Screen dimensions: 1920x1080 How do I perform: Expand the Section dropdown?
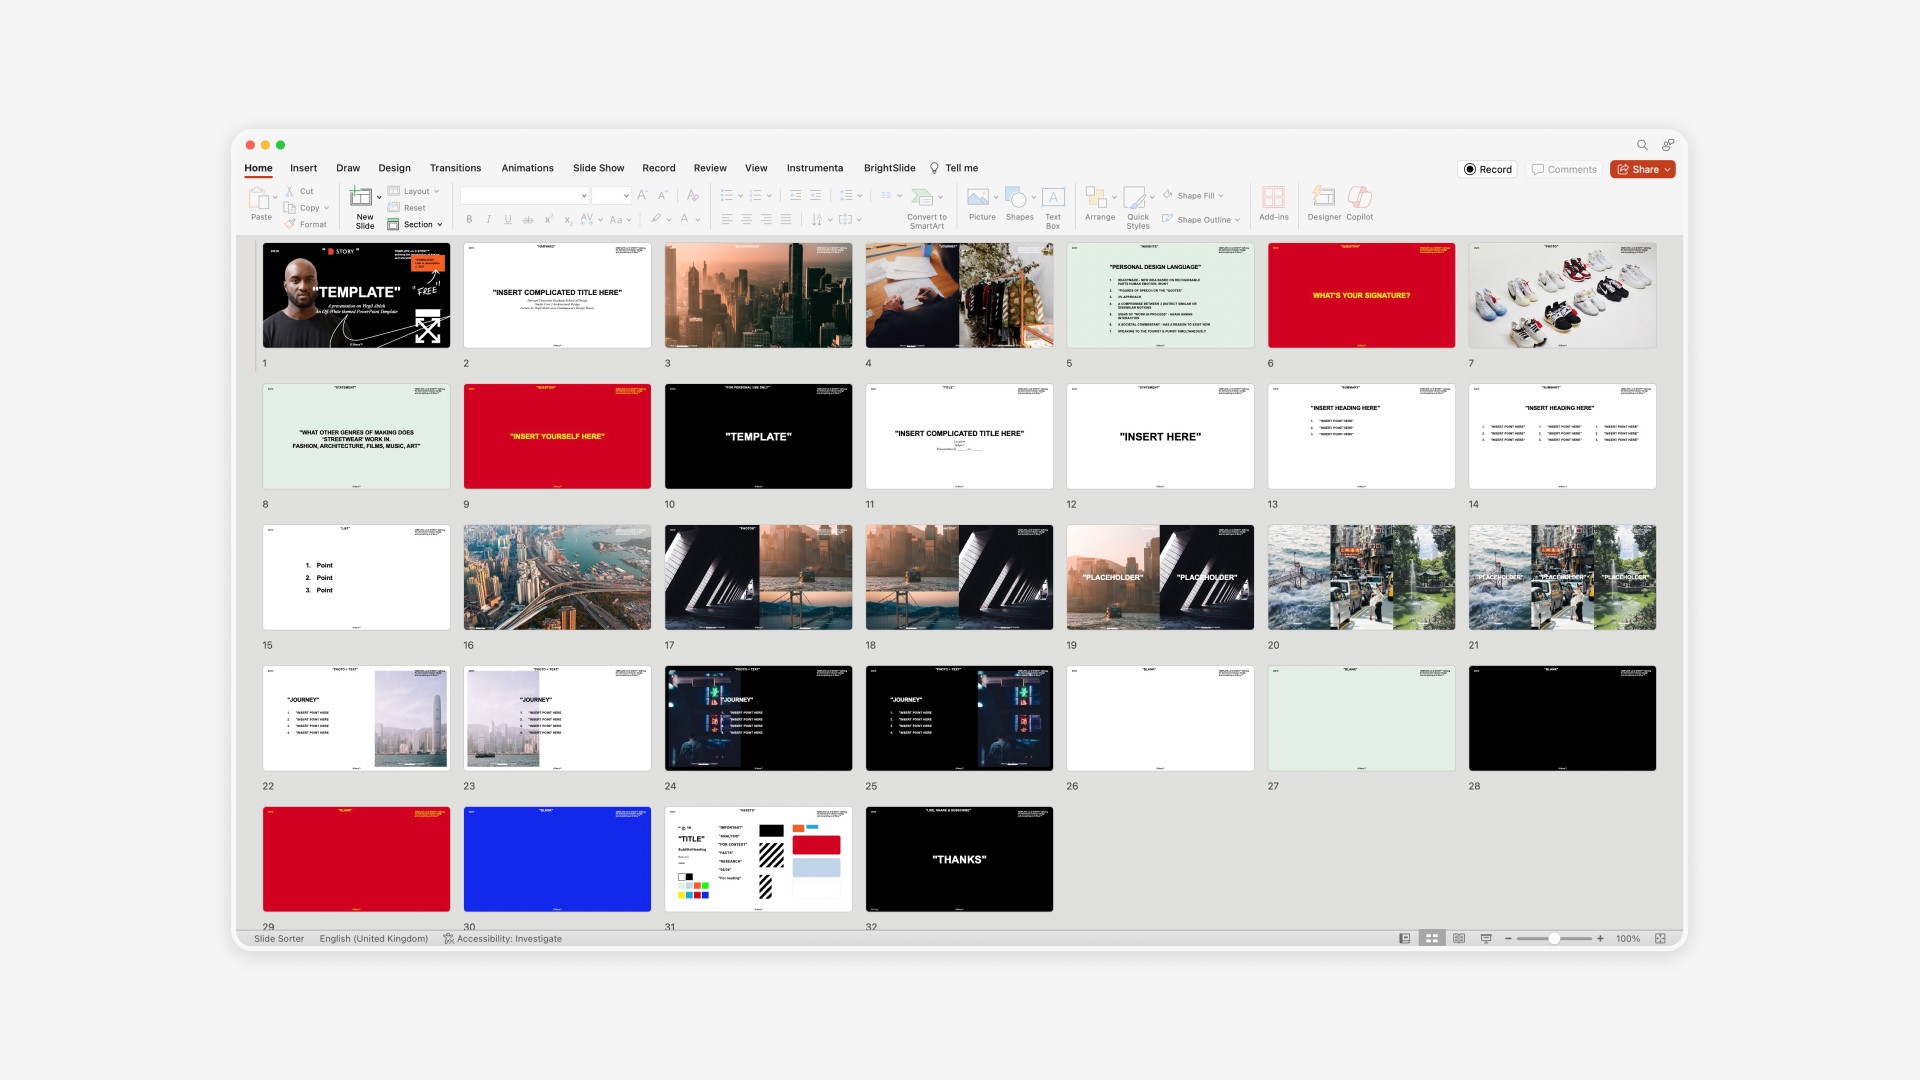[x=418, y=224]
